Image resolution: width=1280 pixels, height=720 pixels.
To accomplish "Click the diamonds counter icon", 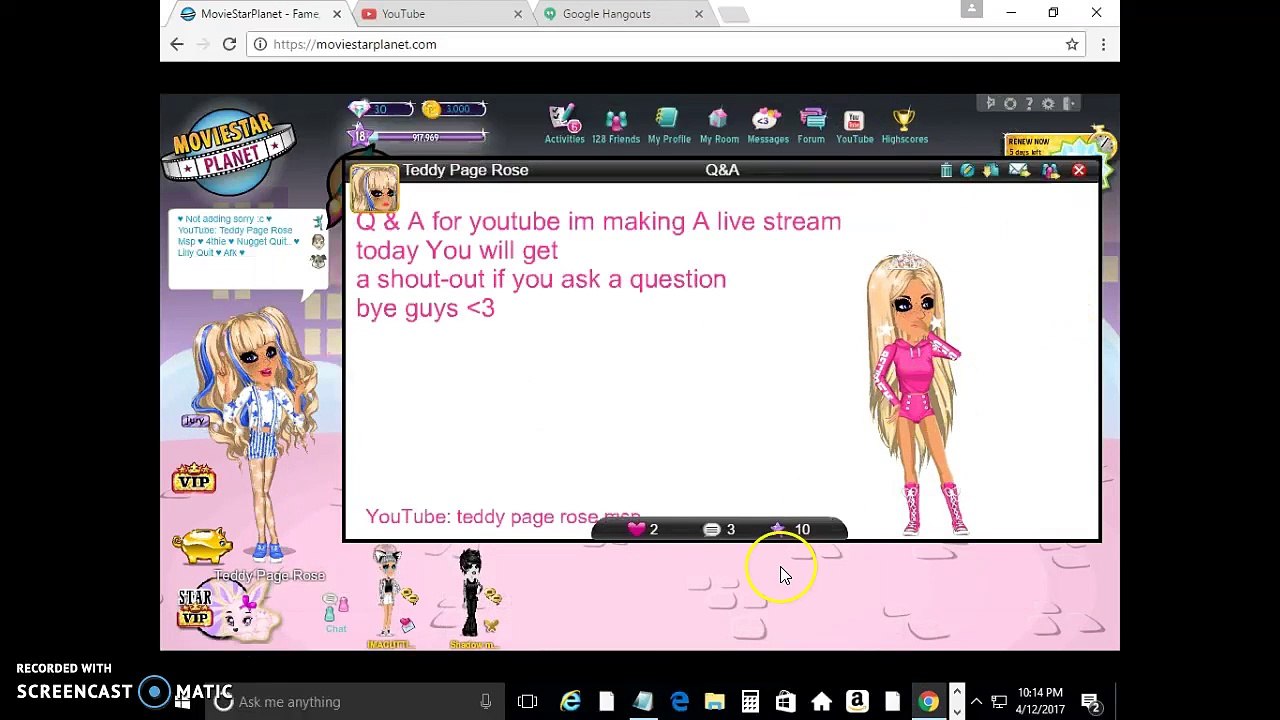I will (x=359, y=109).
